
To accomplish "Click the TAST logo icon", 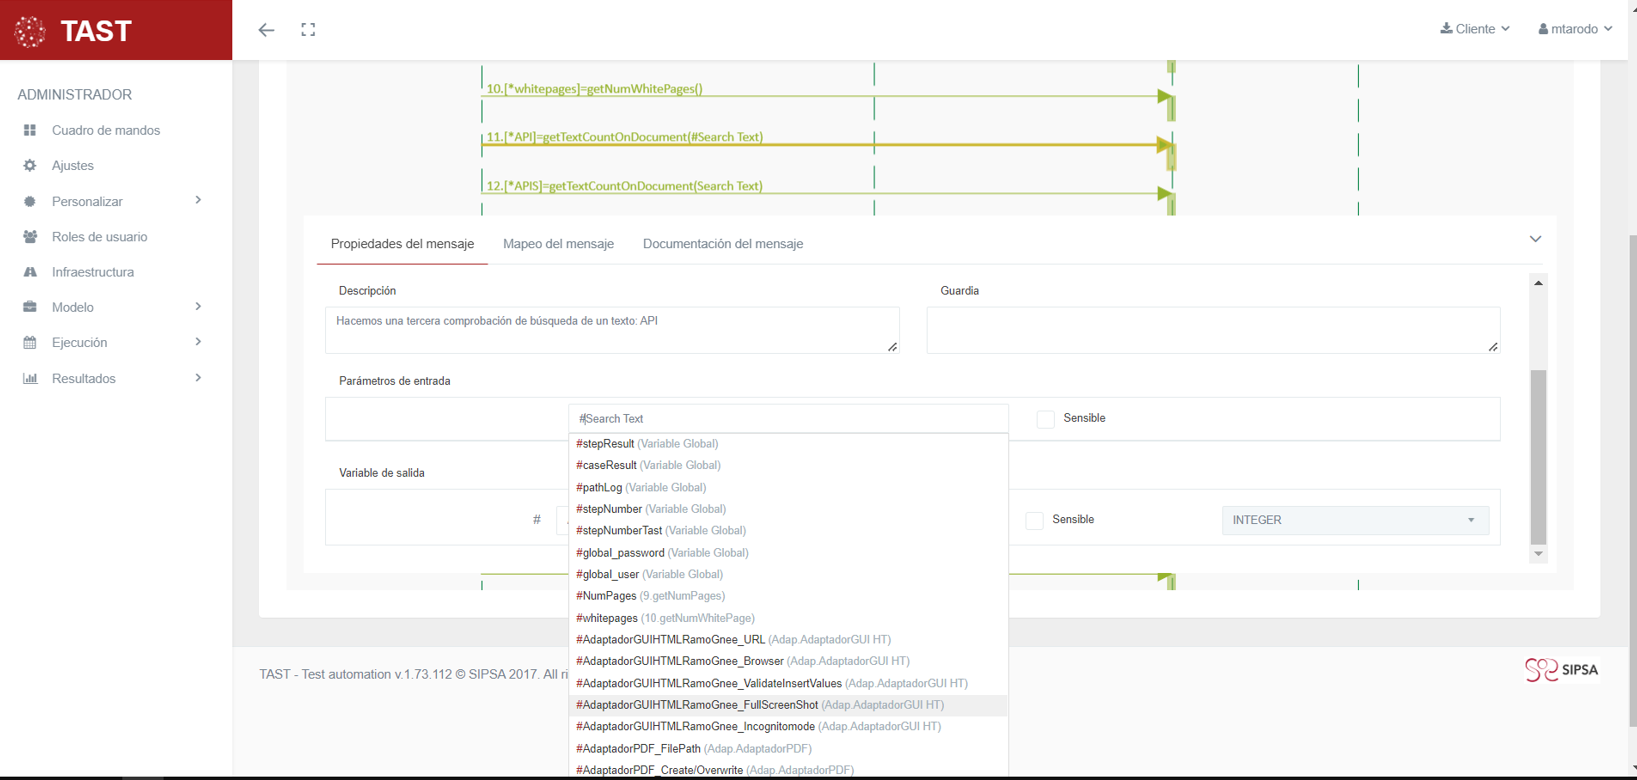I will point(30,31).
